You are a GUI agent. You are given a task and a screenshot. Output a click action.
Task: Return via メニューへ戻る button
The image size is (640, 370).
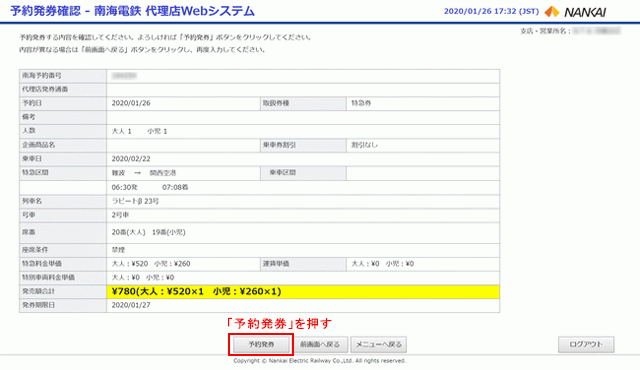click(379, 344)
